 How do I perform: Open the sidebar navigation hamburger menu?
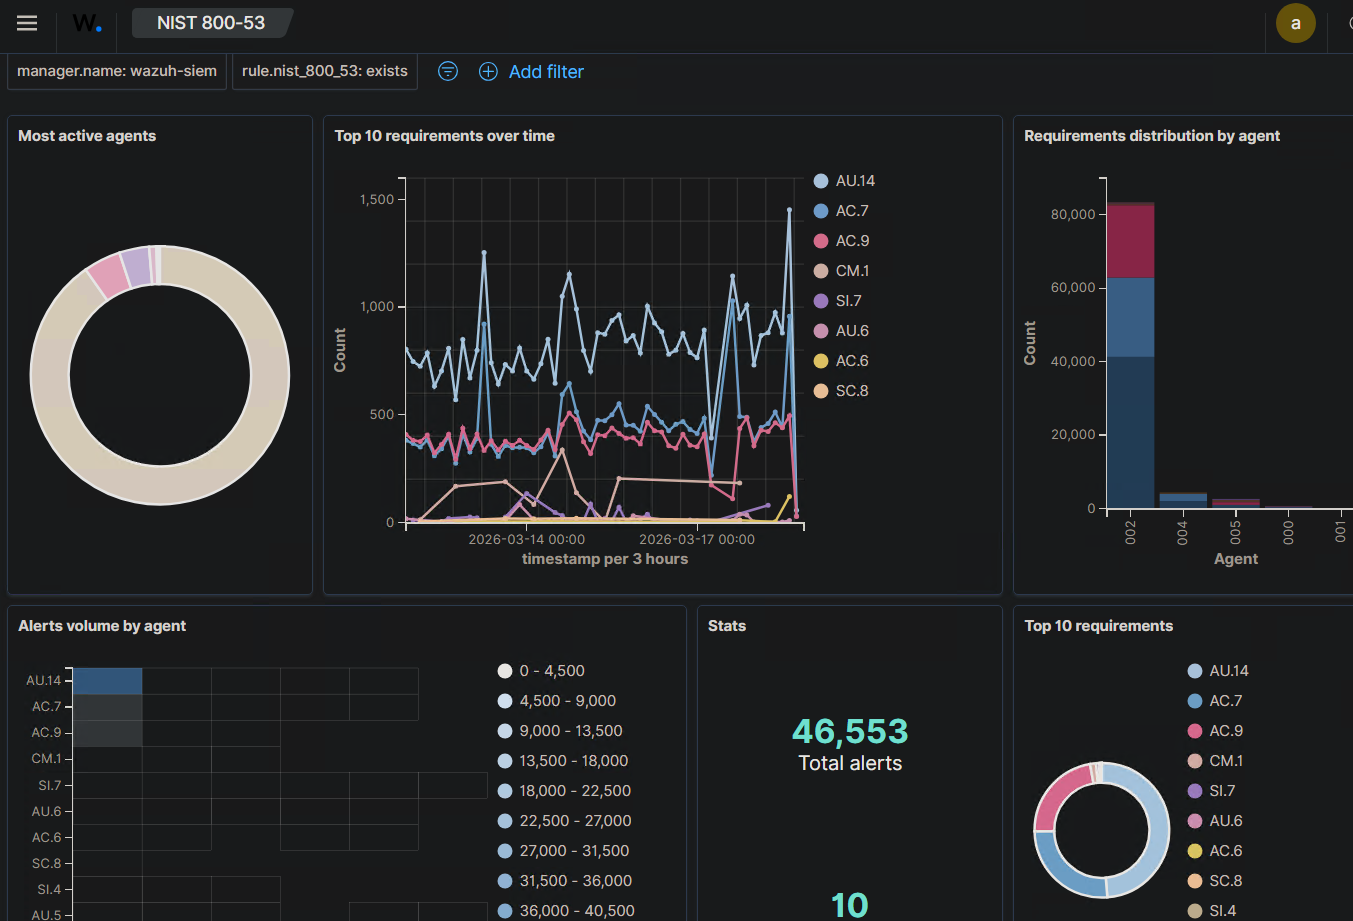point(27,22)
